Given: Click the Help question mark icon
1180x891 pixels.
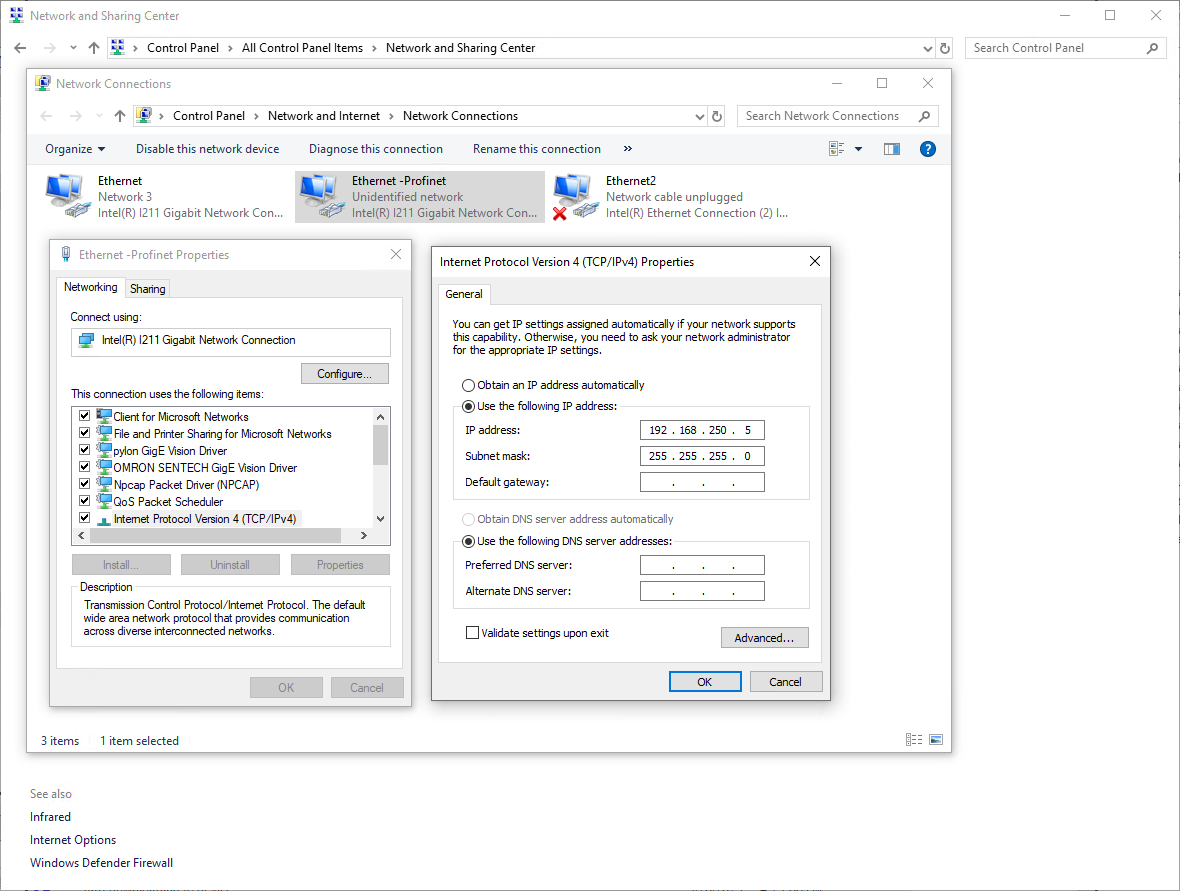Looking at the screenshot, I should pyautogui.click(x=927, y=149).
